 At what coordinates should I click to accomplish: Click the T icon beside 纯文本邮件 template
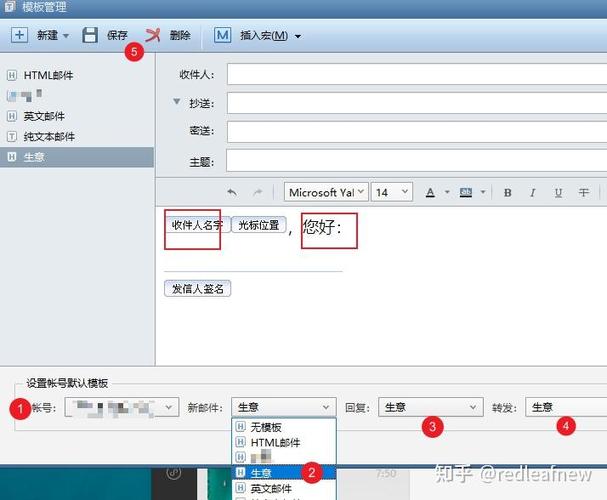pos(12,137)
